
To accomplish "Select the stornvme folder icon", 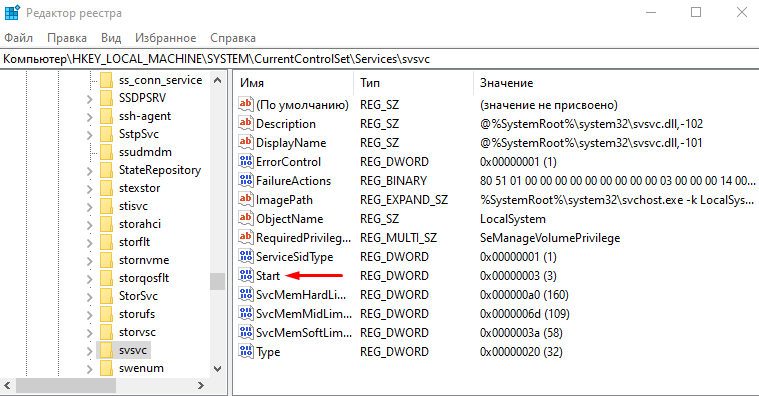I will click(x=106, y=260).
